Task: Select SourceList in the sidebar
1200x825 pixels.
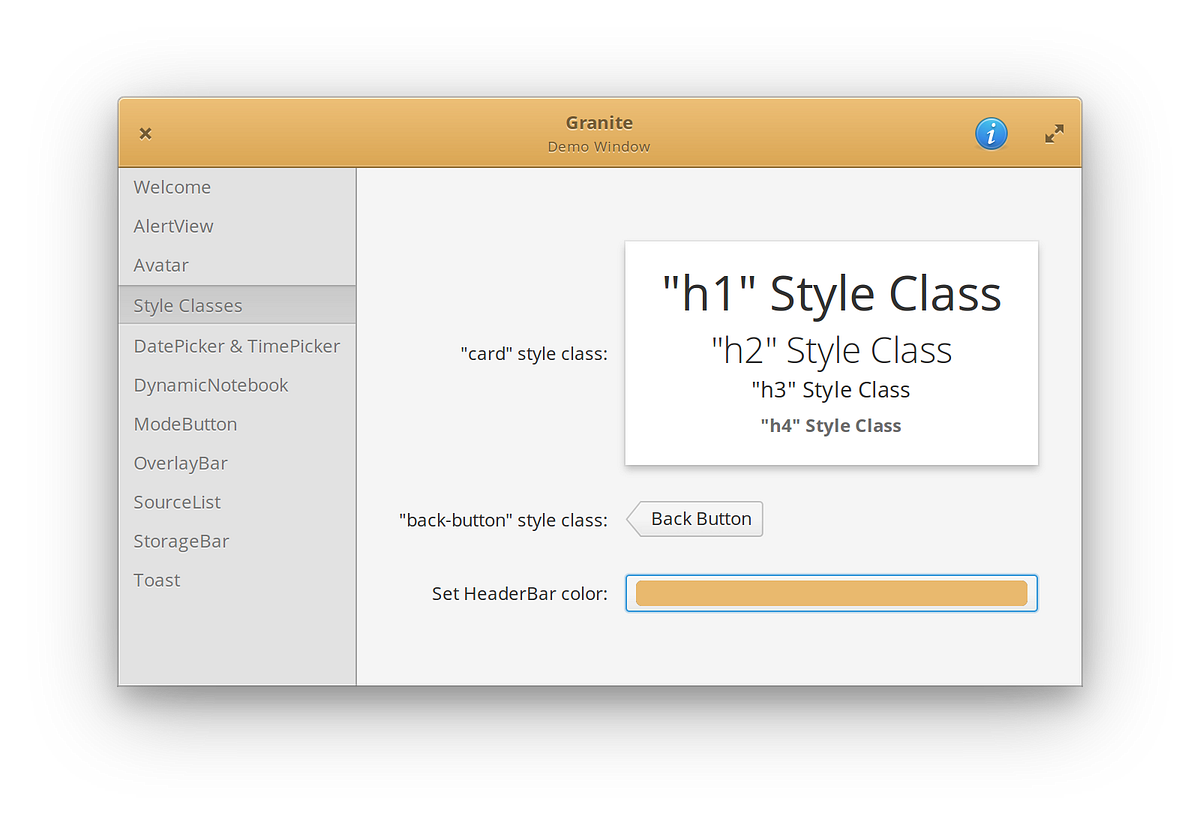Action: click(x=237, y=502)
